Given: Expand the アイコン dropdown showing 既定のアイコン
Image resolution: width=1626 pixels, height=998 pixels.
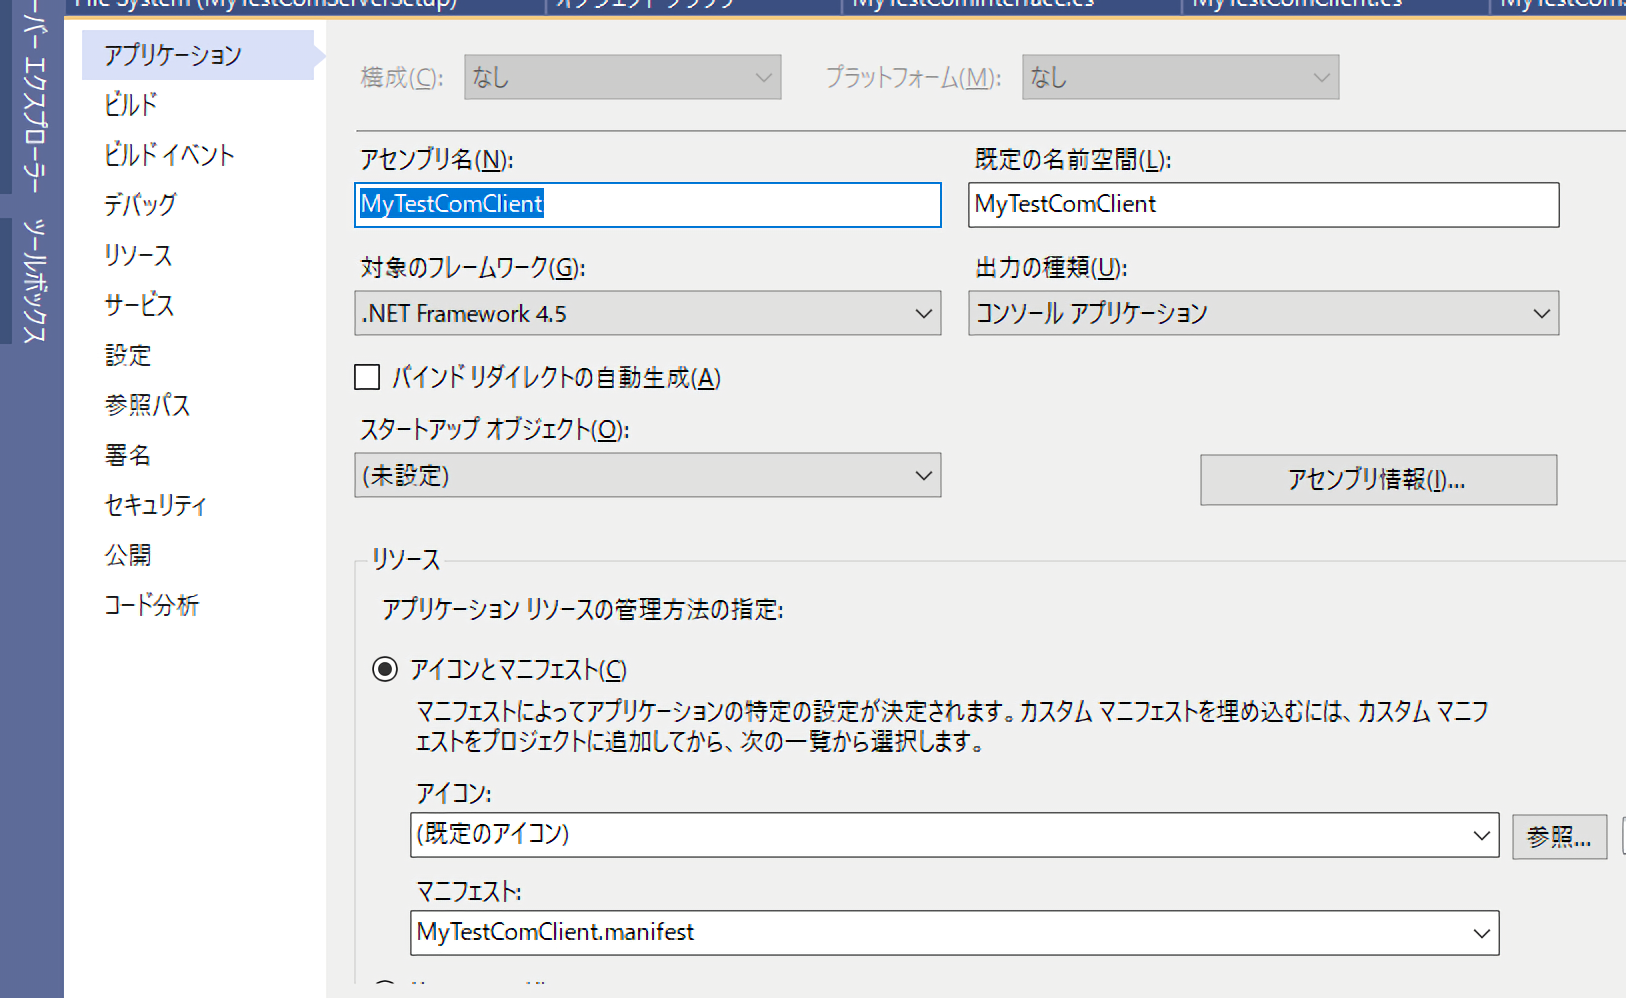Looking at the screenshot, I should 953,835.
